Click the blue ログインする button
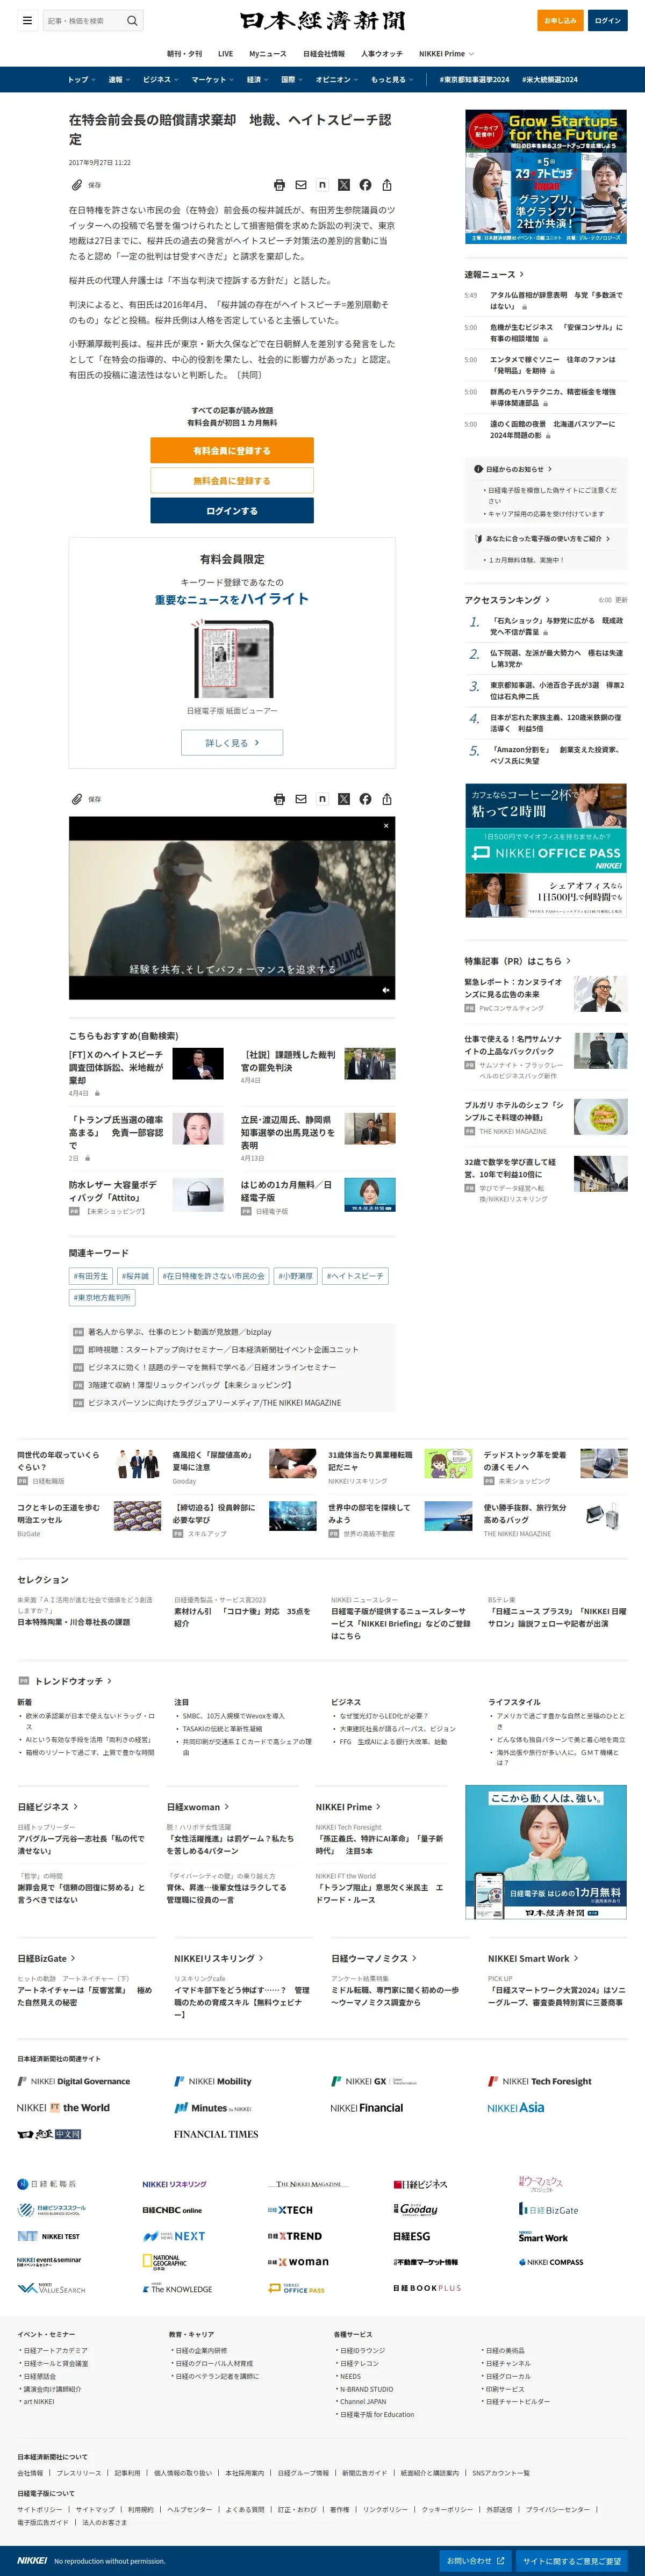 232,511
